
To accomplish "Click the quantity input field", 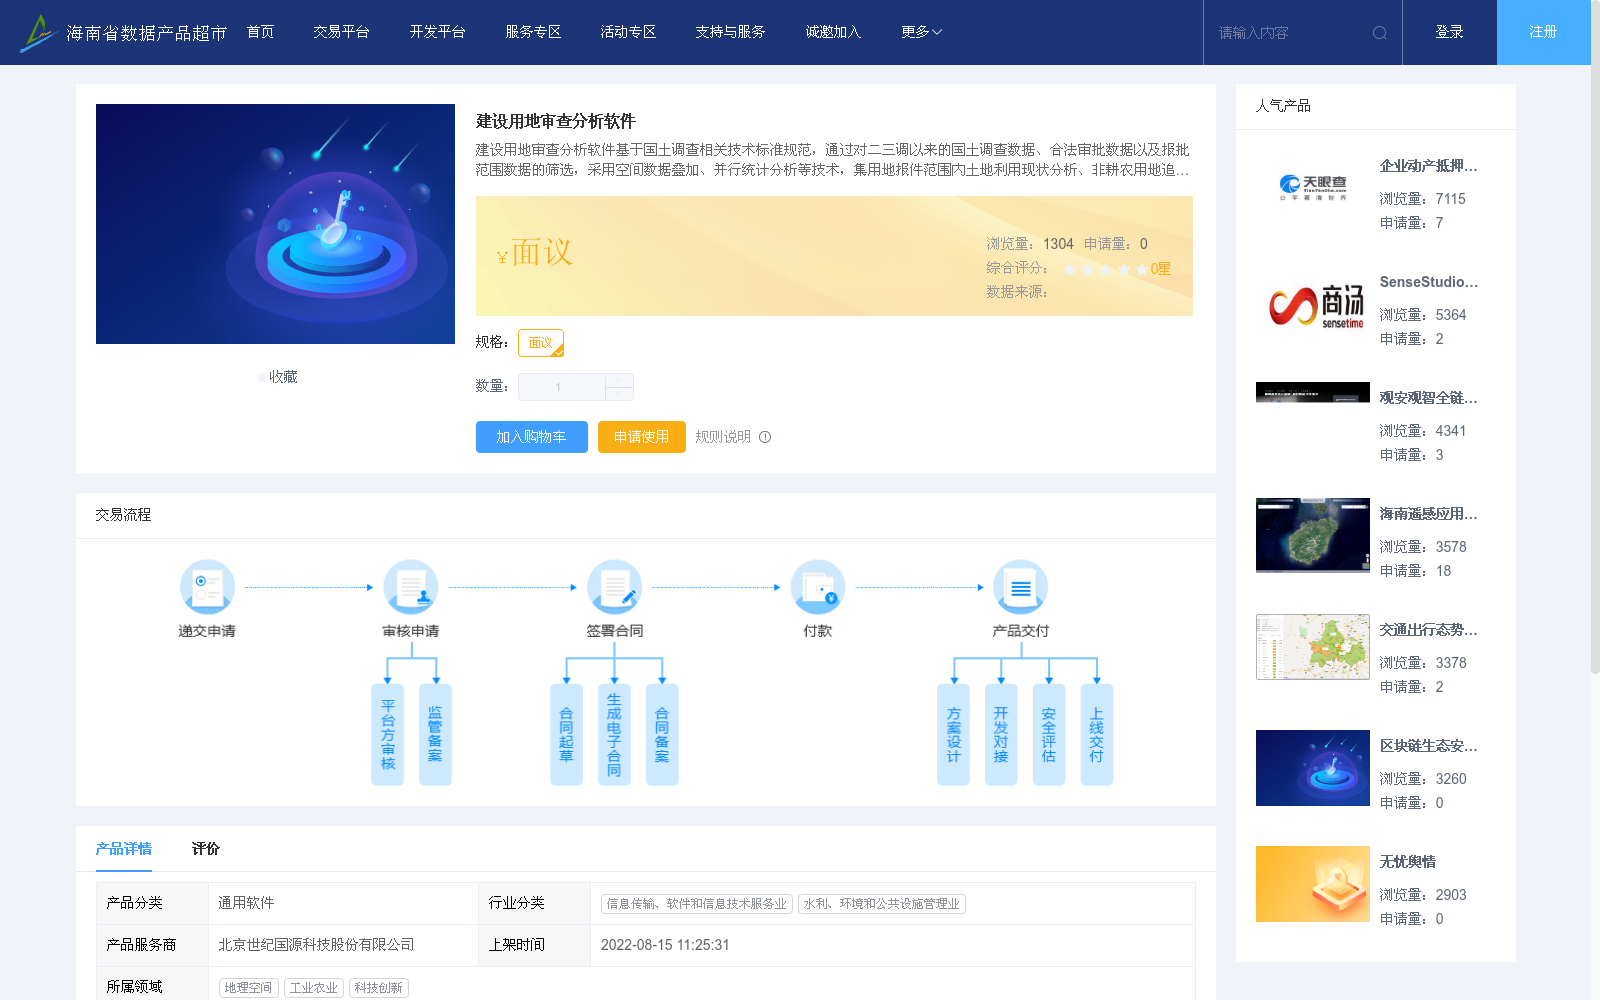I will [562, 387].
